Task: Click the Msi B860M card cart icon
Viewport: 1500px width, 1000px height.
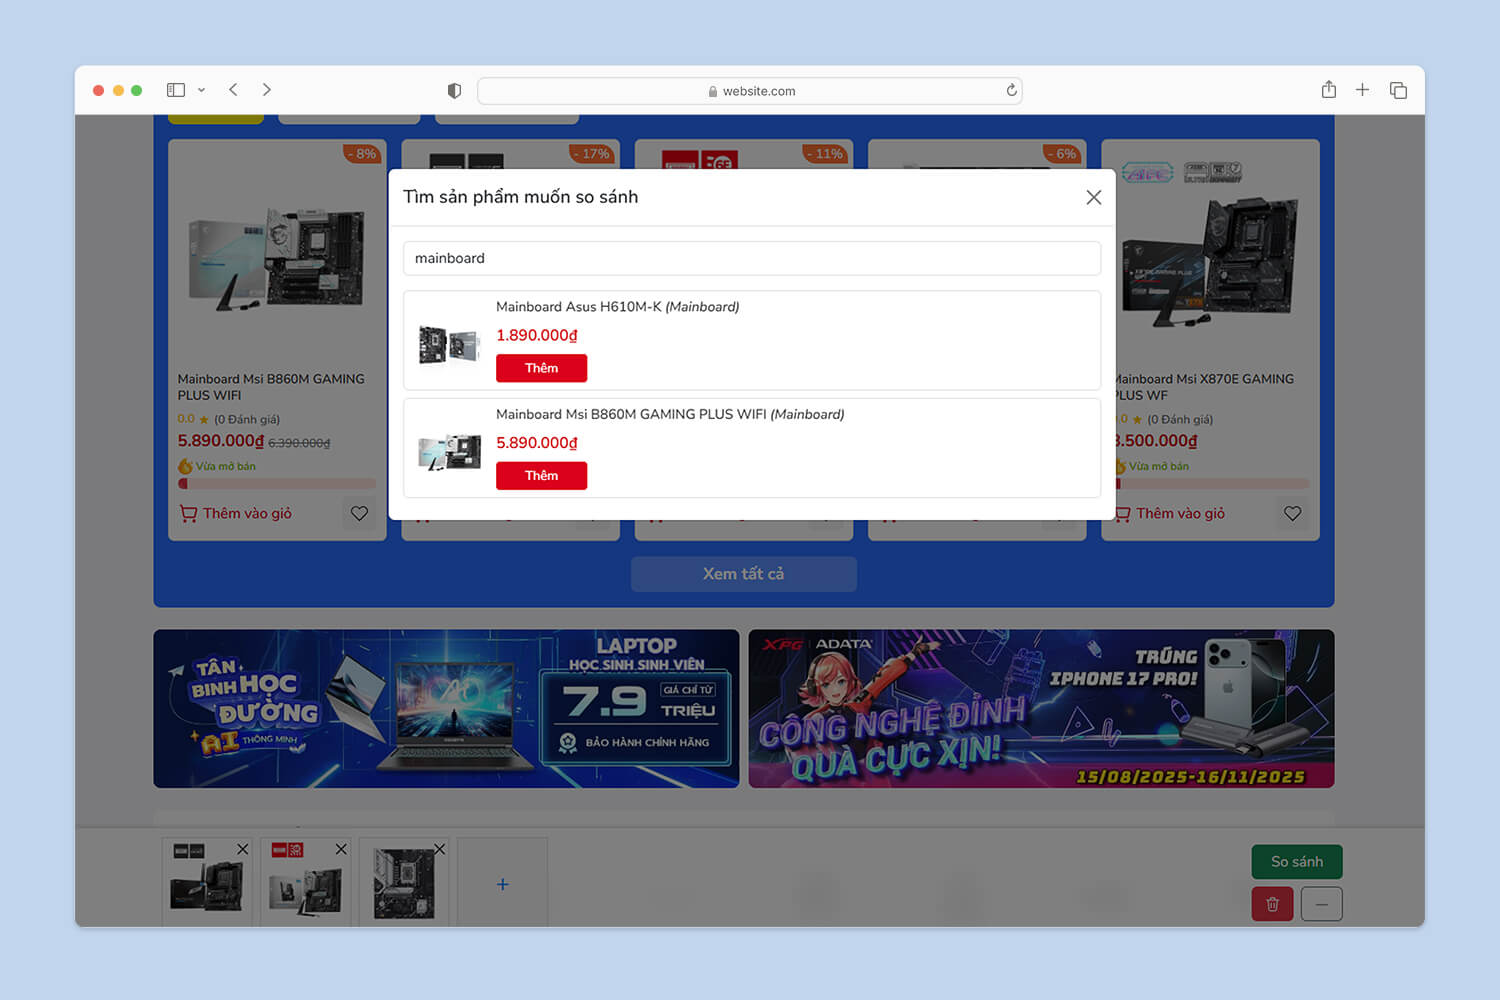Action: pyautogui.click(x=188, y=514)
